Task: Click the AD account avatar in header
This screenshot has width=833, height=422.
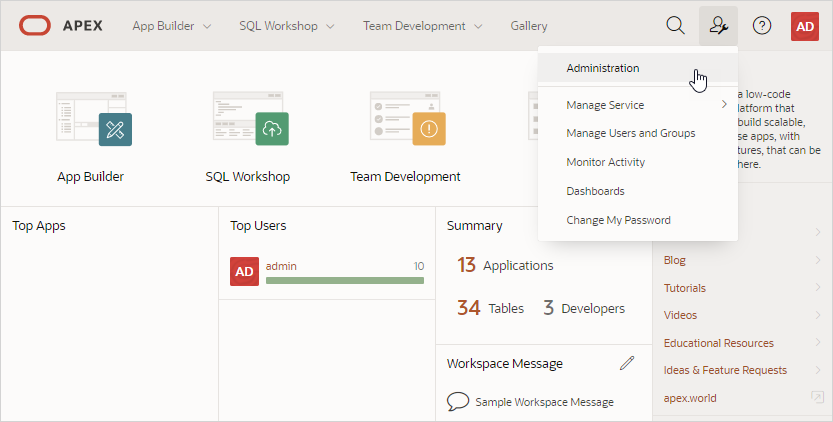Action: pyautogui.click(x=804, y=25)
